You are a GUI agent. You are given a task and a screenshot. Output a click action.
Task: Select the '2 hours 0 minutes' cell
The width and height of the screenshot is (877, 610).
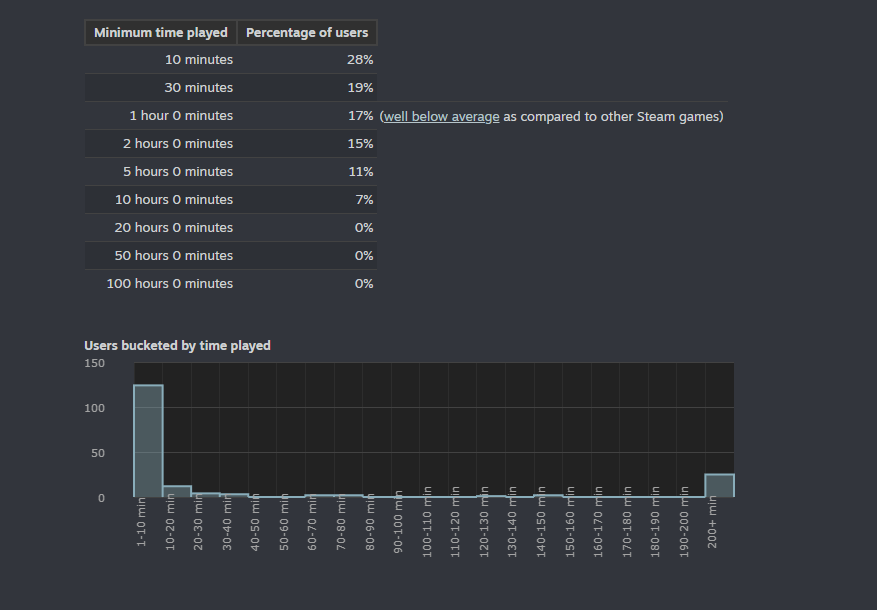[161, 143]
